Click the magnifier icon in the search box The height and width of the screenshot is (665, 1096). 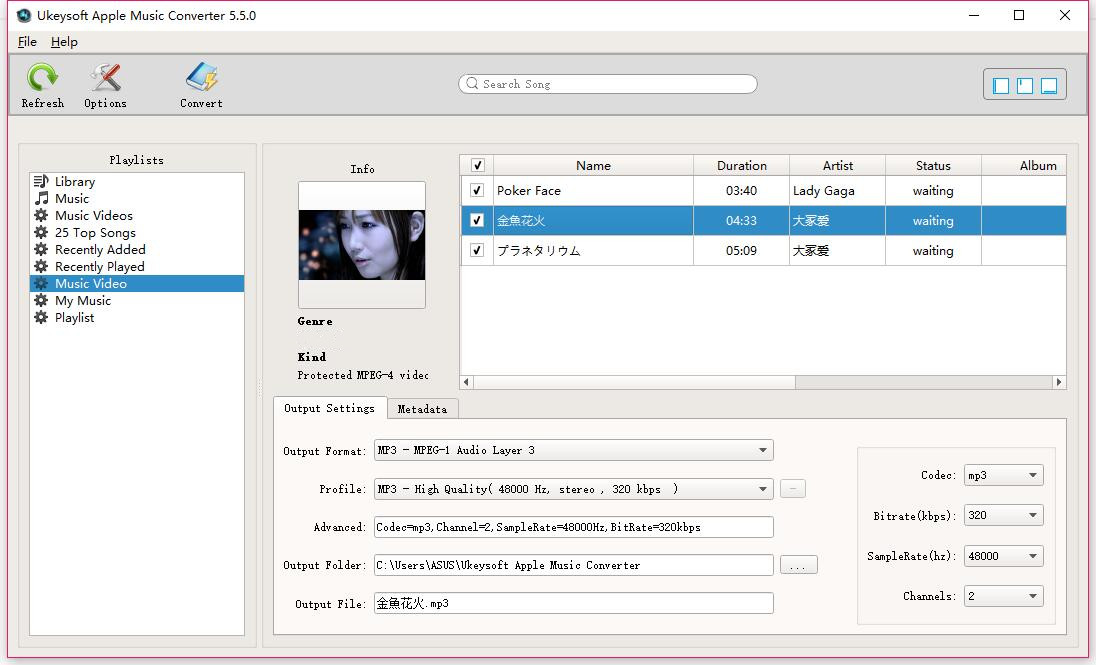[x=473, y=83]
